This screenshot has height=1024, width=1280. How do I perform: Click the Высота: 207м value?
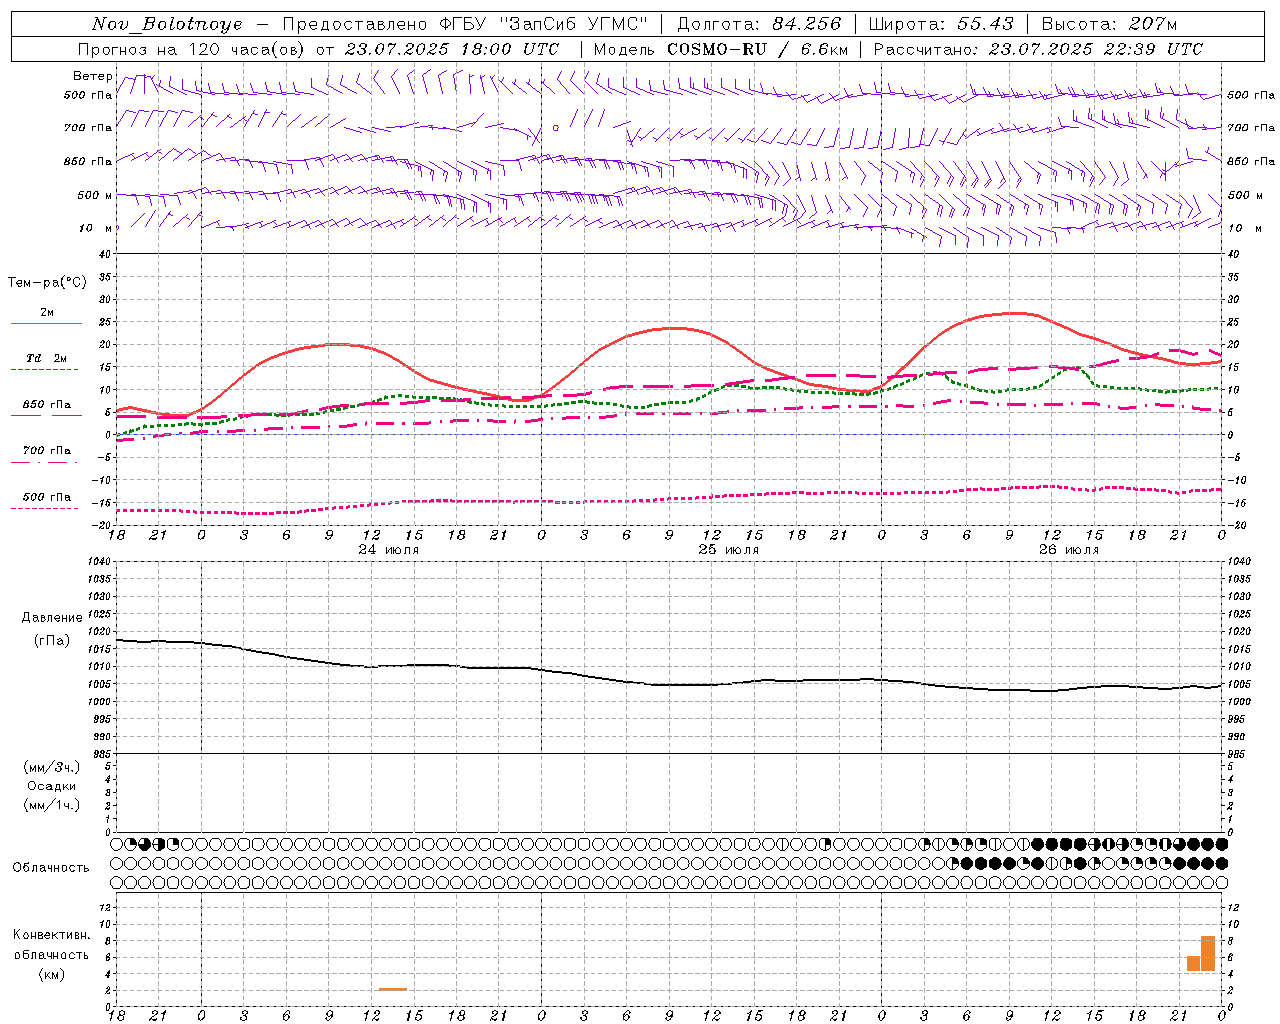coord(1109,24)
